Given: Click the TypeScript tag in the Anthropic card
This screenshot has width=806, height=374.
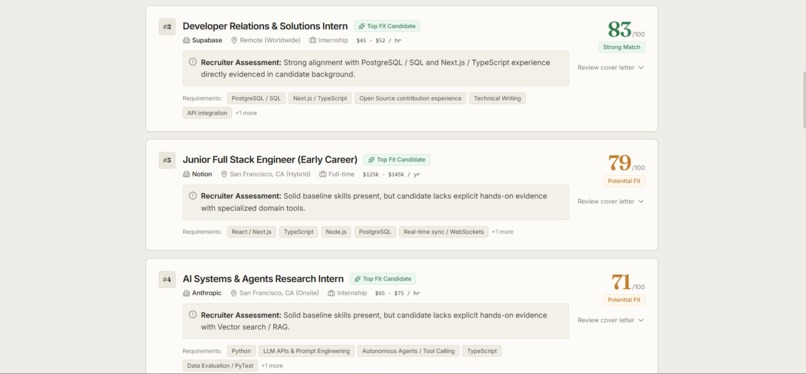Looking at the screenshot, I should point(482,351).
